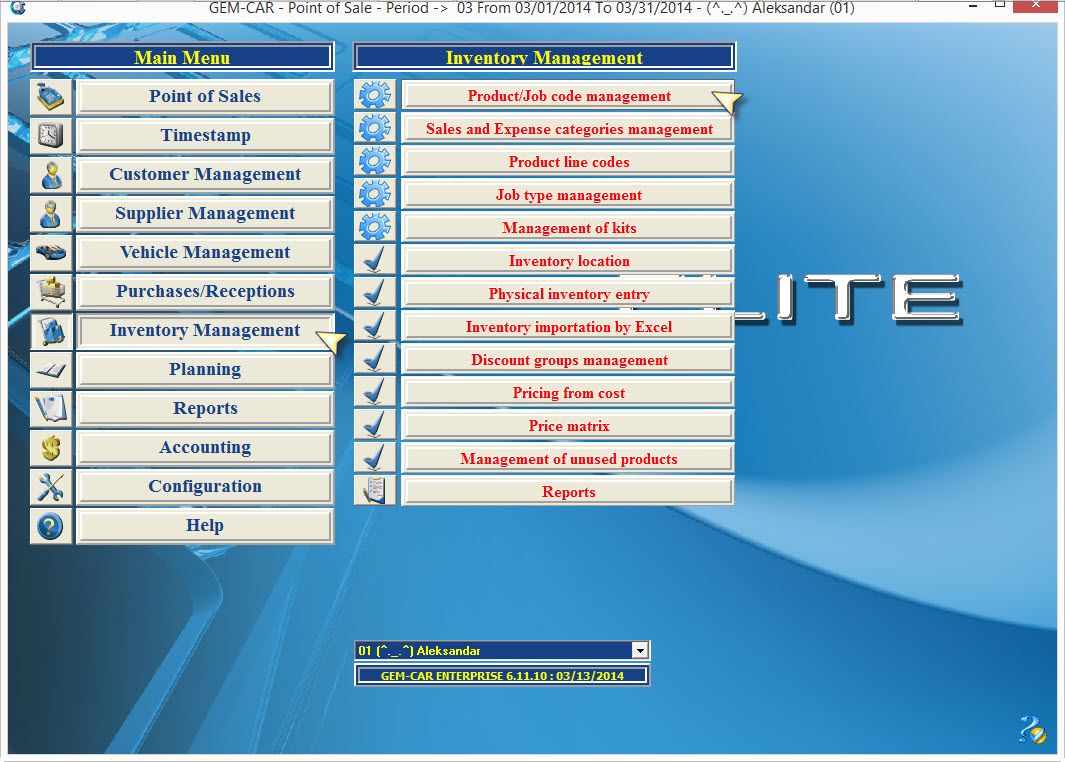Click the gear icon beside Sales and Expense categories
The height and width of the screenshot is (762, 1065).
(375, 128)
